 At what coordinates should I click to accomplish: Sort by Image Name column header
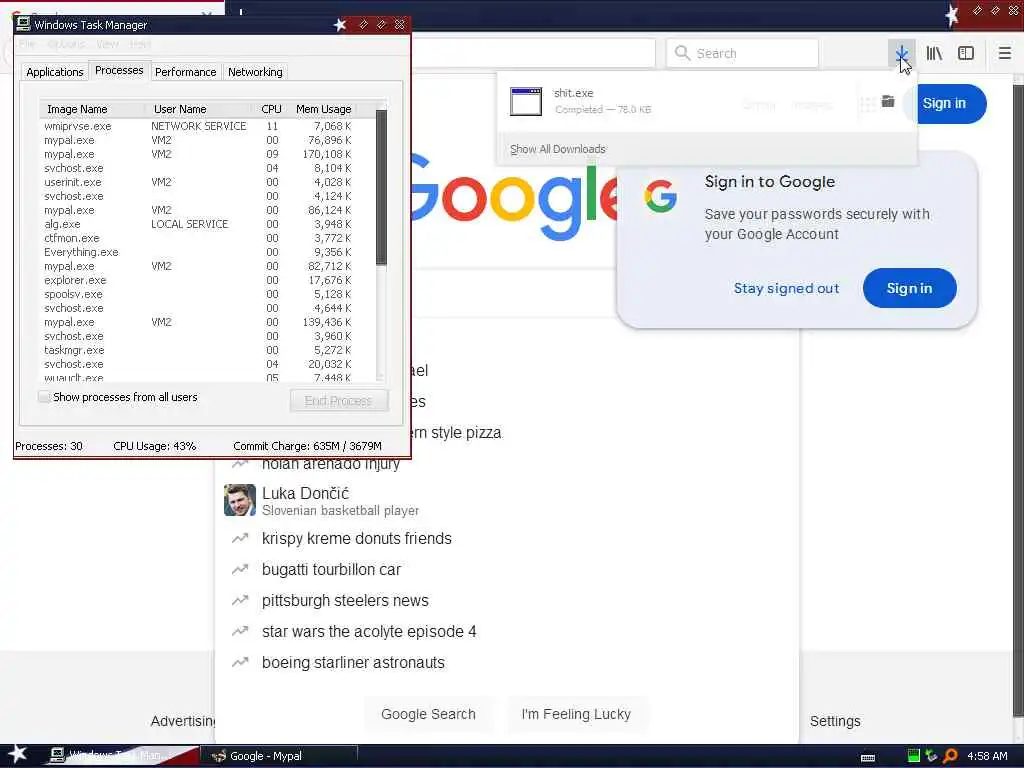pos(92,109)
